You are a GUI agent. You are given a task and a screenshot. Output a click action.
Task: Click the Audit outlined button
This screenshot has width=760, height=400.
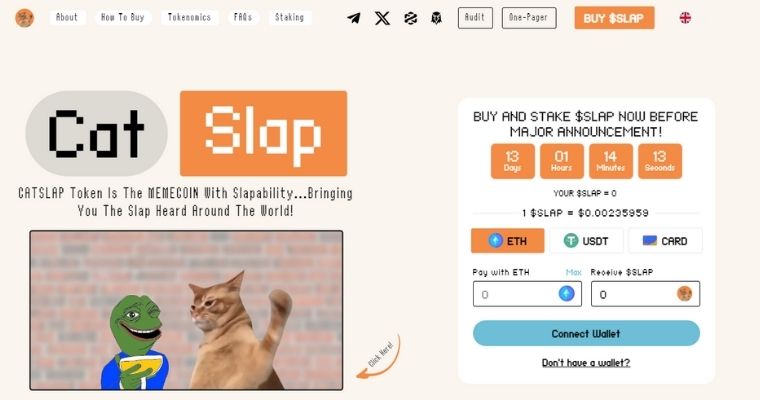tap(475, 18)
